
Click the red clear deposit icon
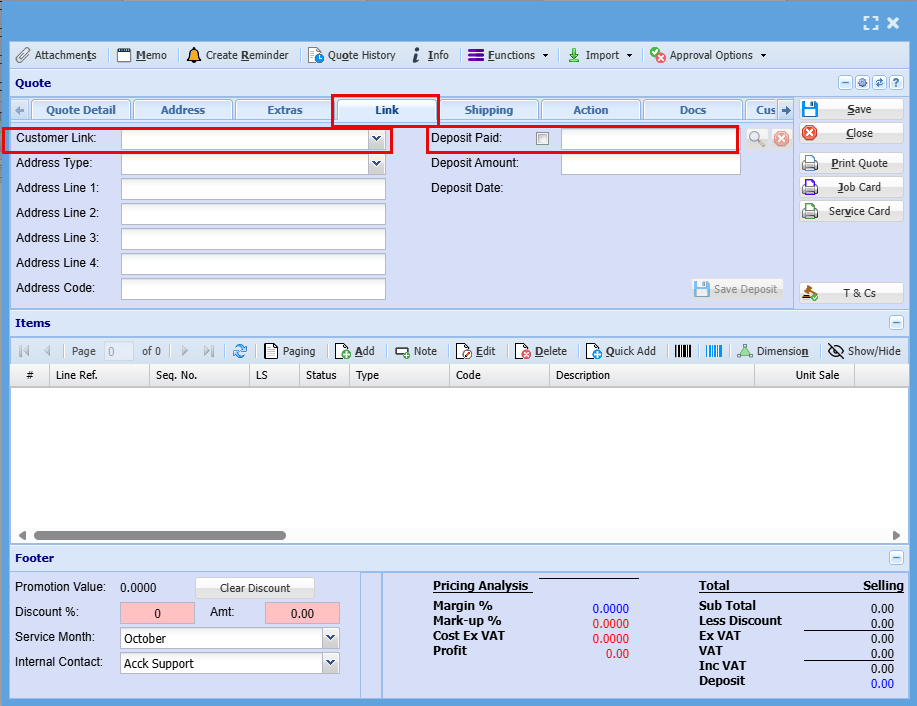pos(782,139)
